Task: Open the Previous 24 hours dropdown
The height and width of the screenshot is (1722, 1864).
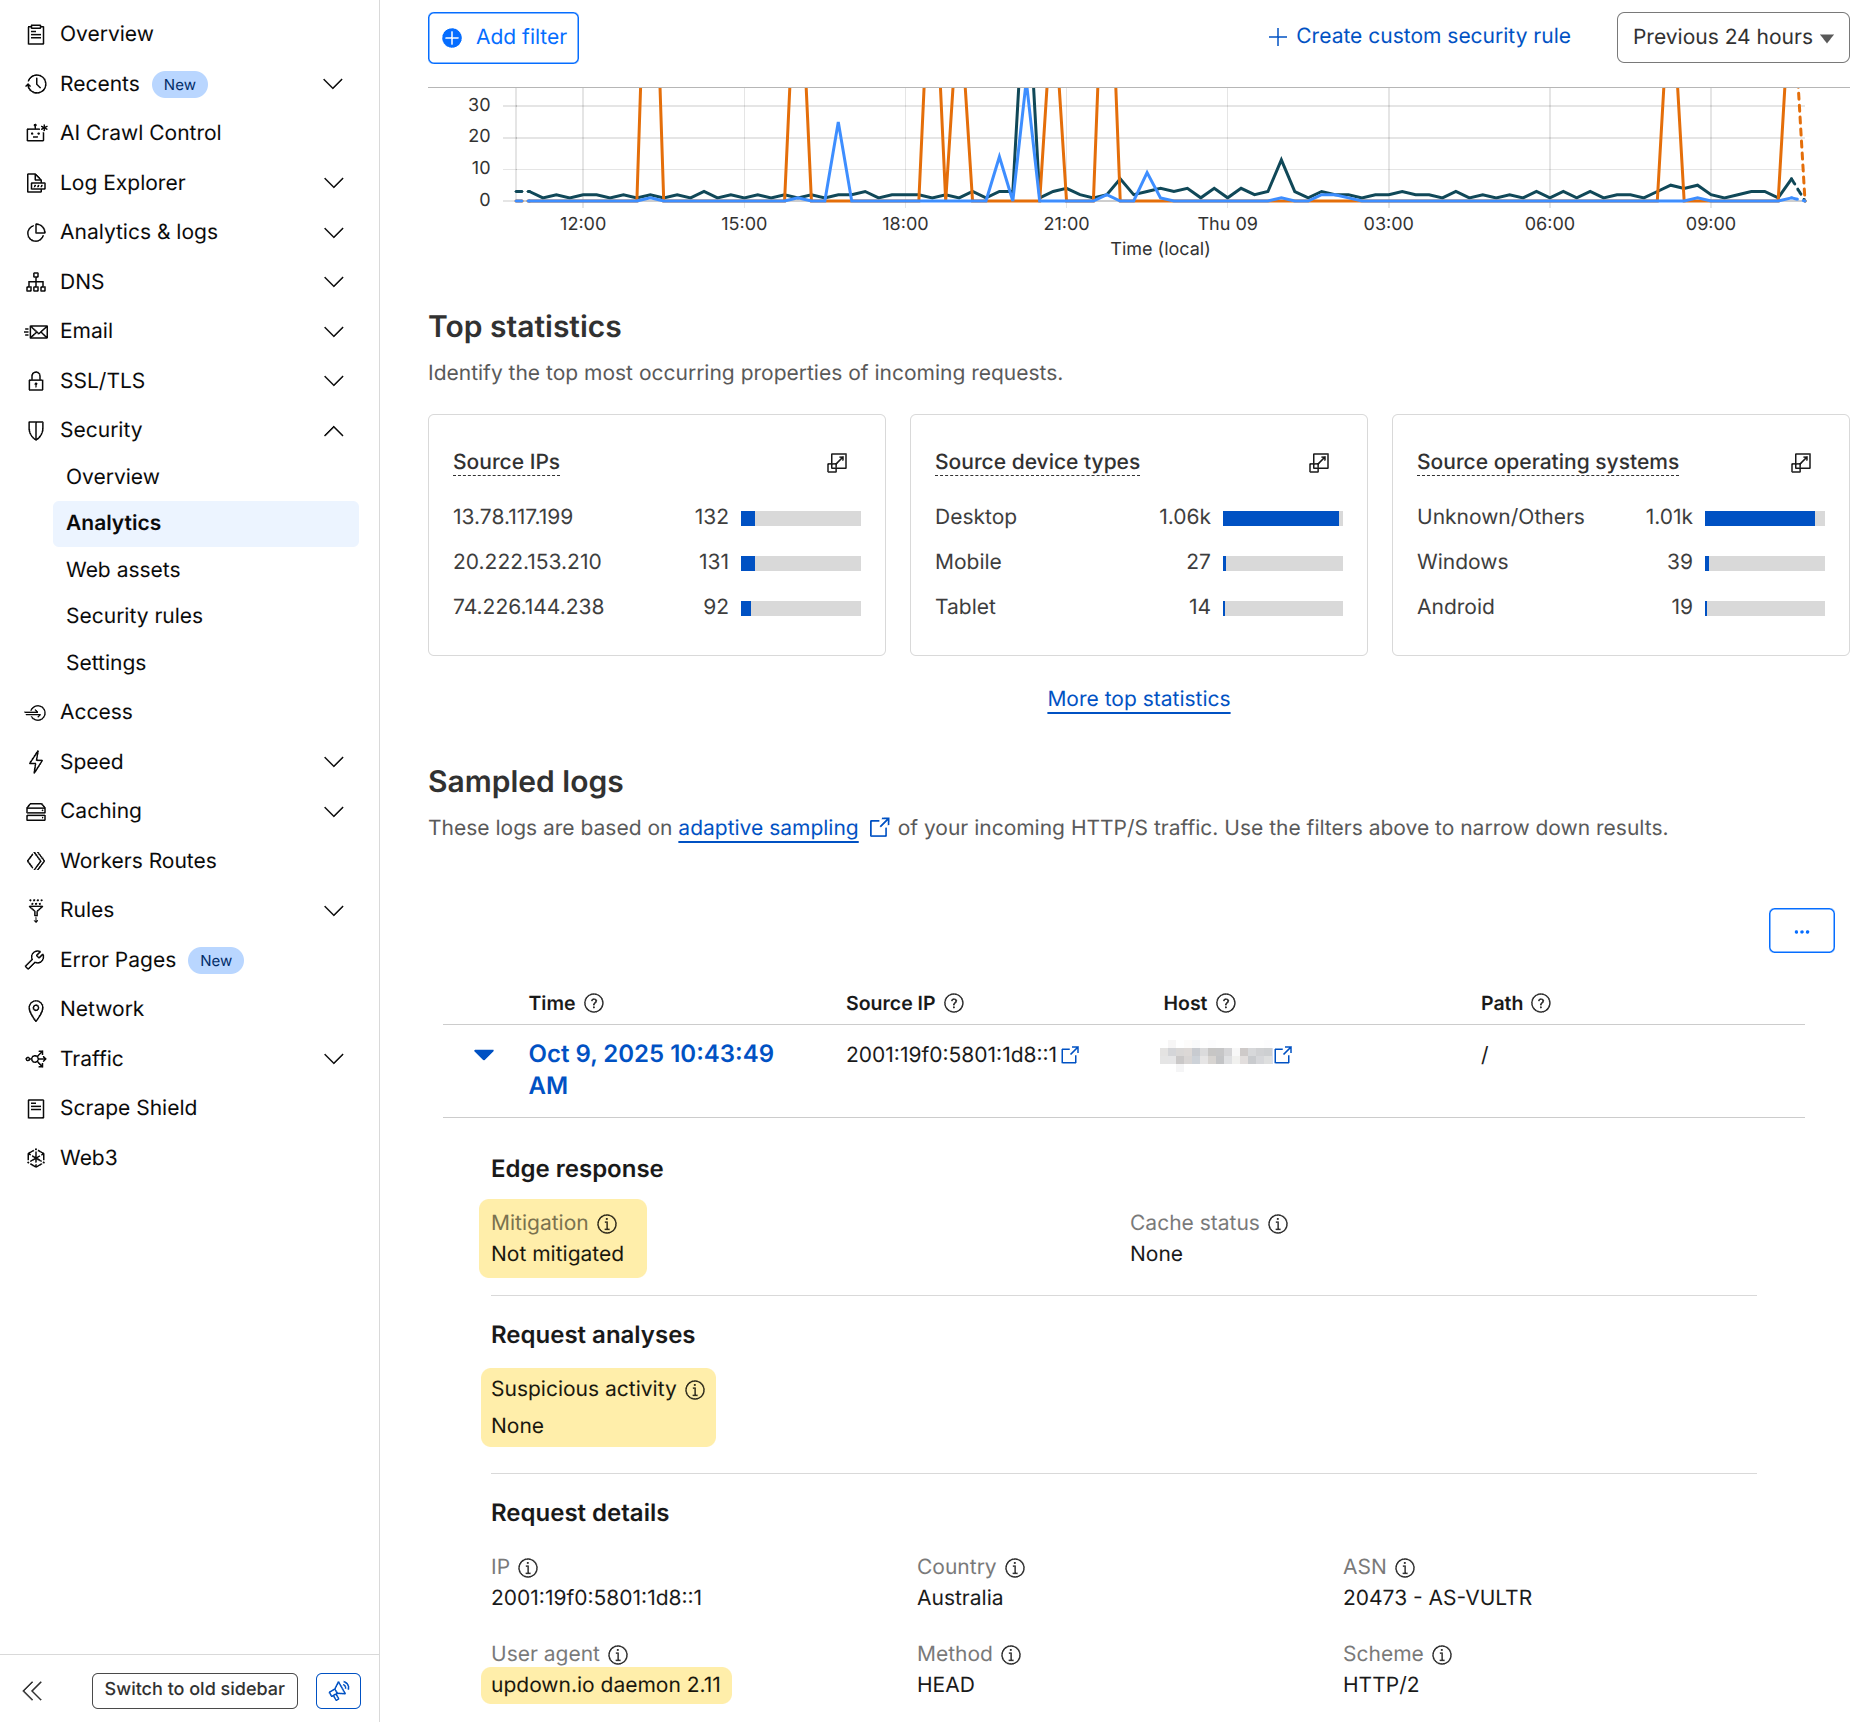Action: click(x=1732, y=37)
